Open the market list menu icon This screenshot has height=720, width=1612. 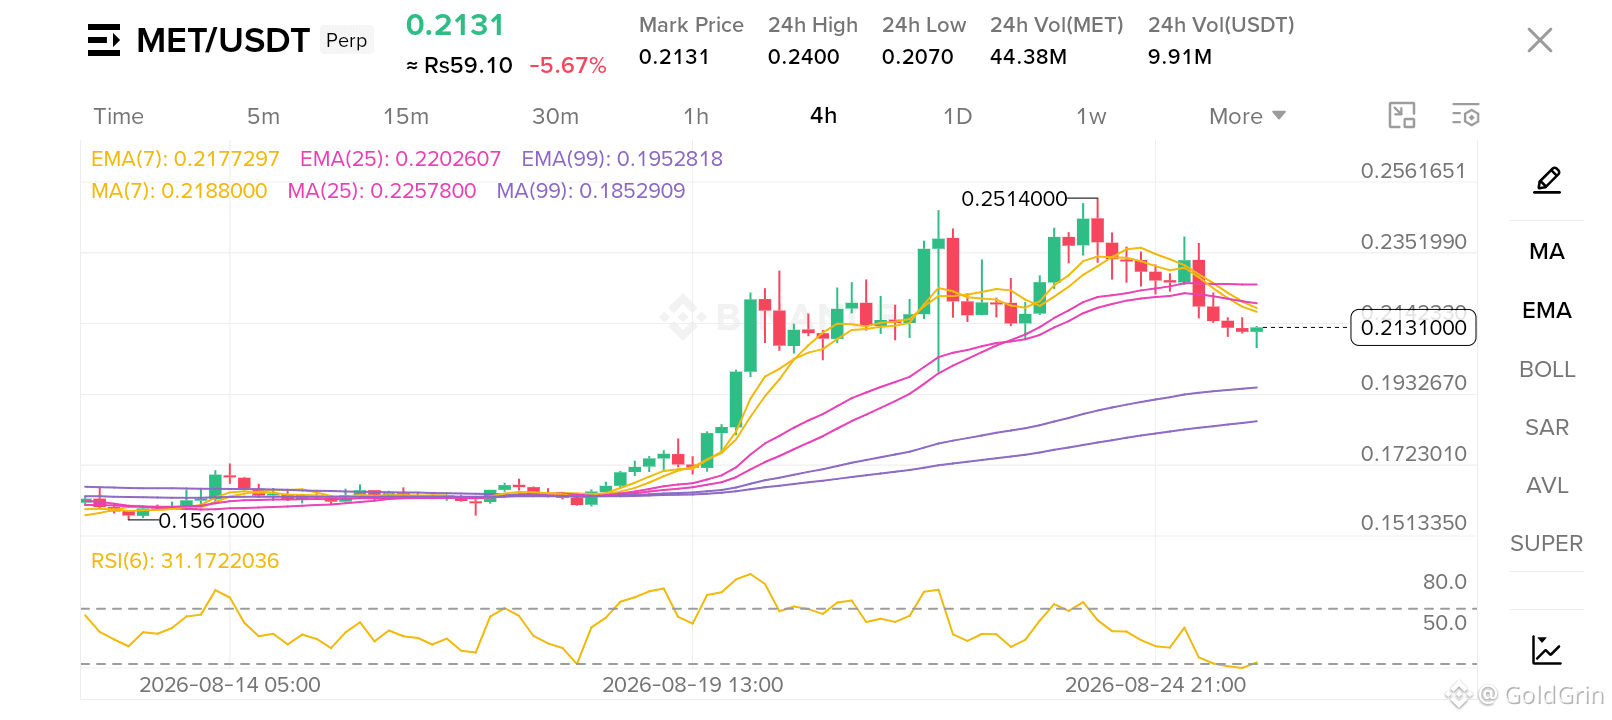[104, 40]
